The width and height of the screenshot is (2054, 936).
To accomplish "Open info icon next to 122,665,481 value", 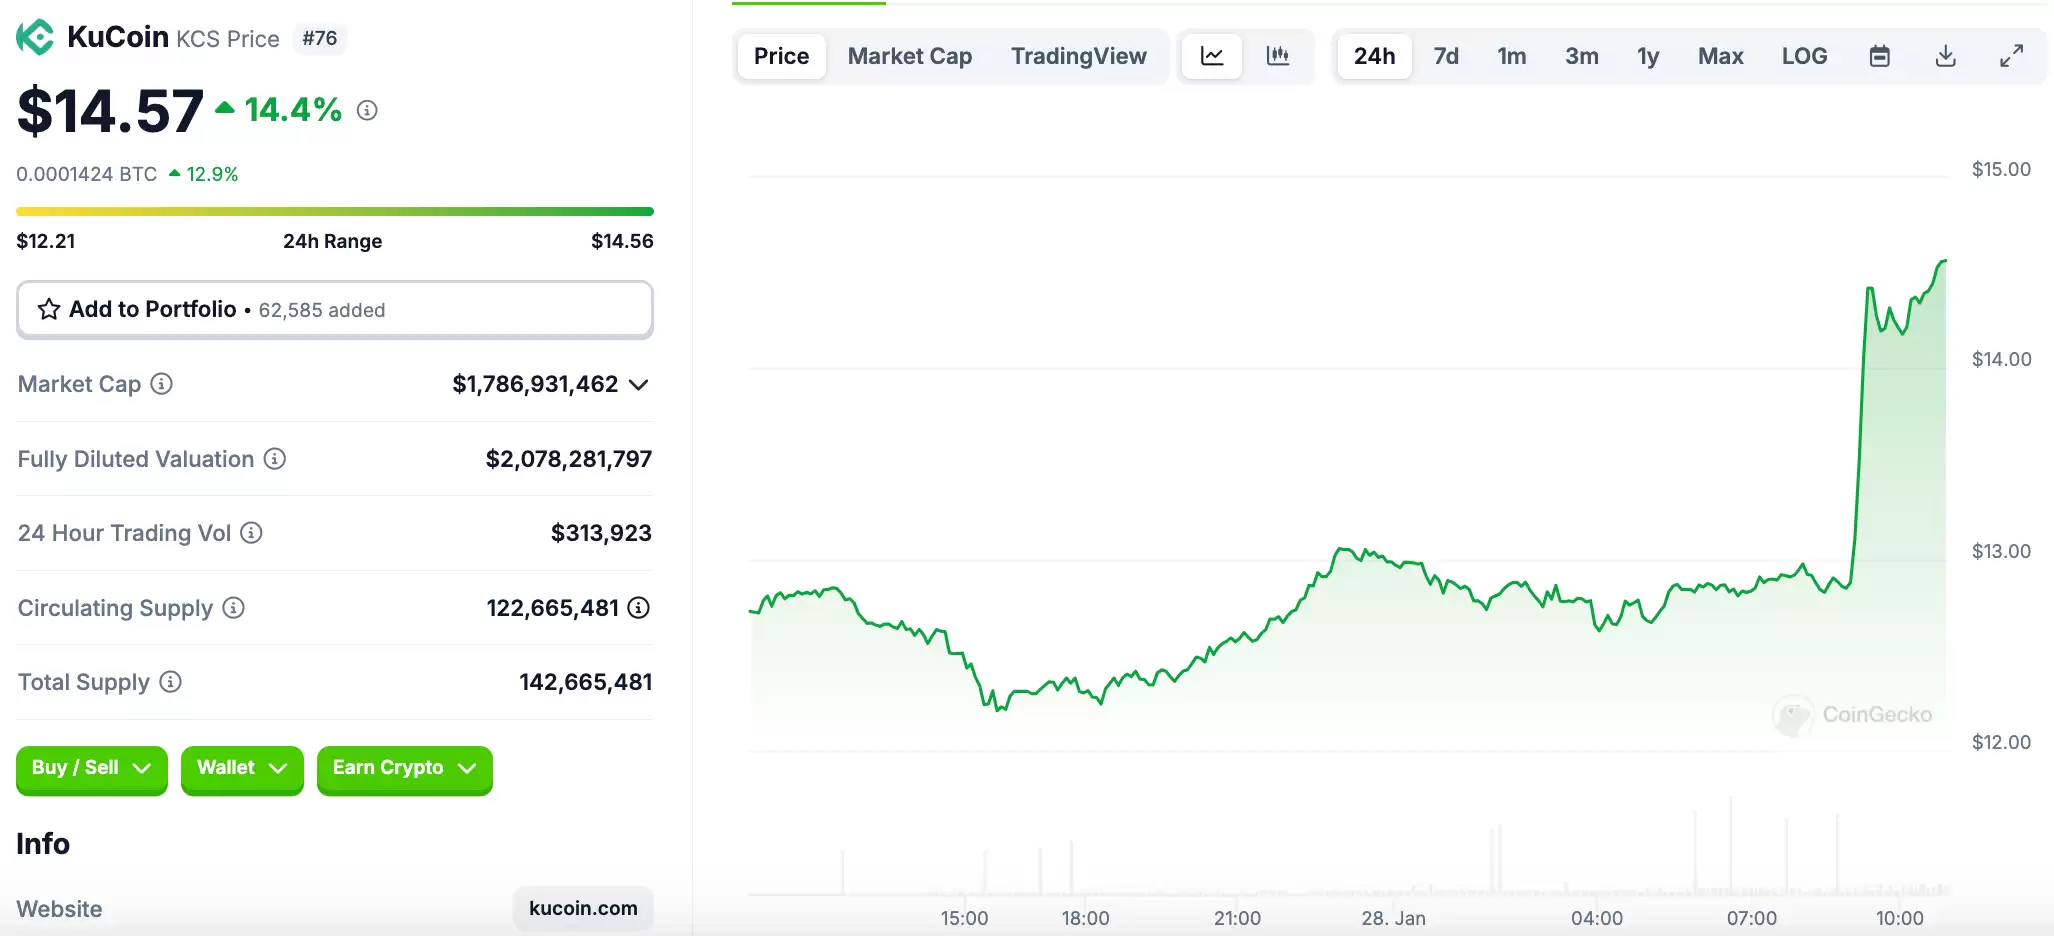I will point(639,607).
